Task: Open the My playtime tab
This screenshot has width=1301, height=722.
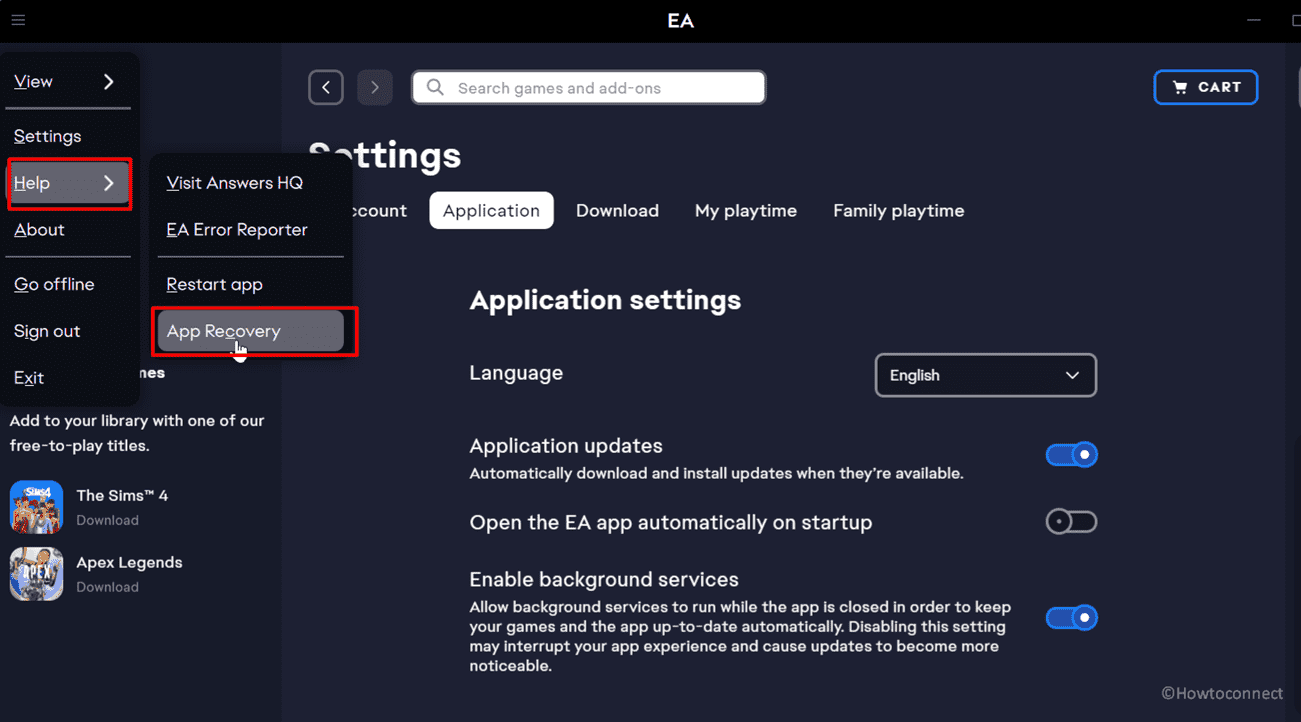Action: pyautogui.click(x=746, y=211)
